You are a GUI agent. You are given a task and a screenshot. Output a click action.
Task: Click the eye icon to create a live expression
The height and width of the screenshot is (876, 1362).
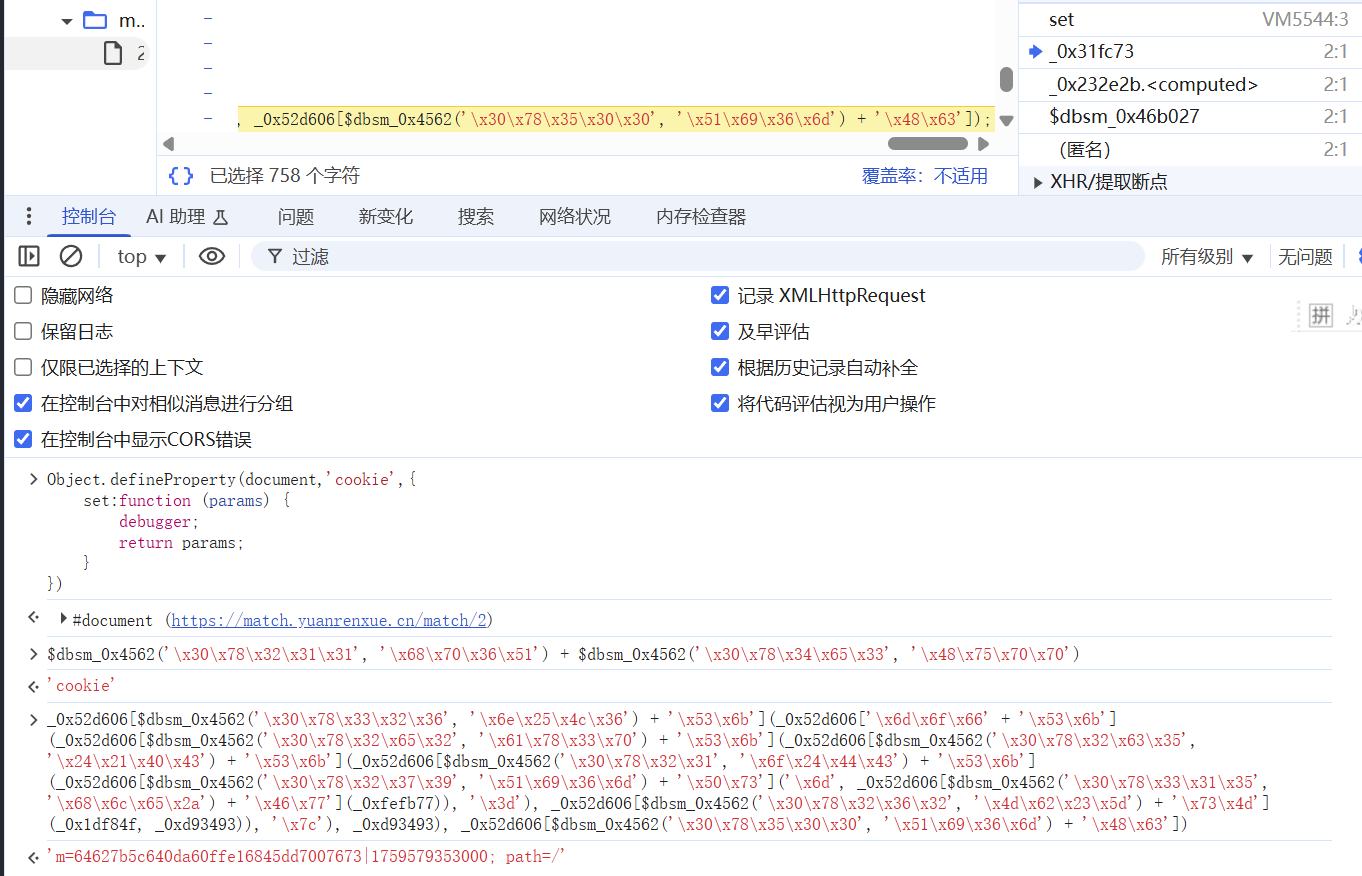point(212,256)
